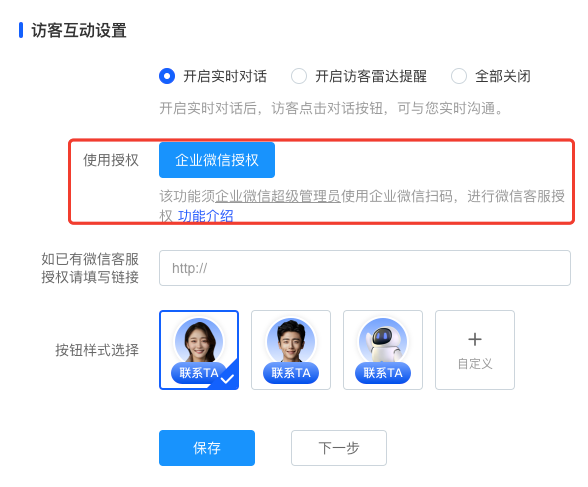Pick the male avatar button style
Viewport: 588px width, 487px height.
coord(291,350)
